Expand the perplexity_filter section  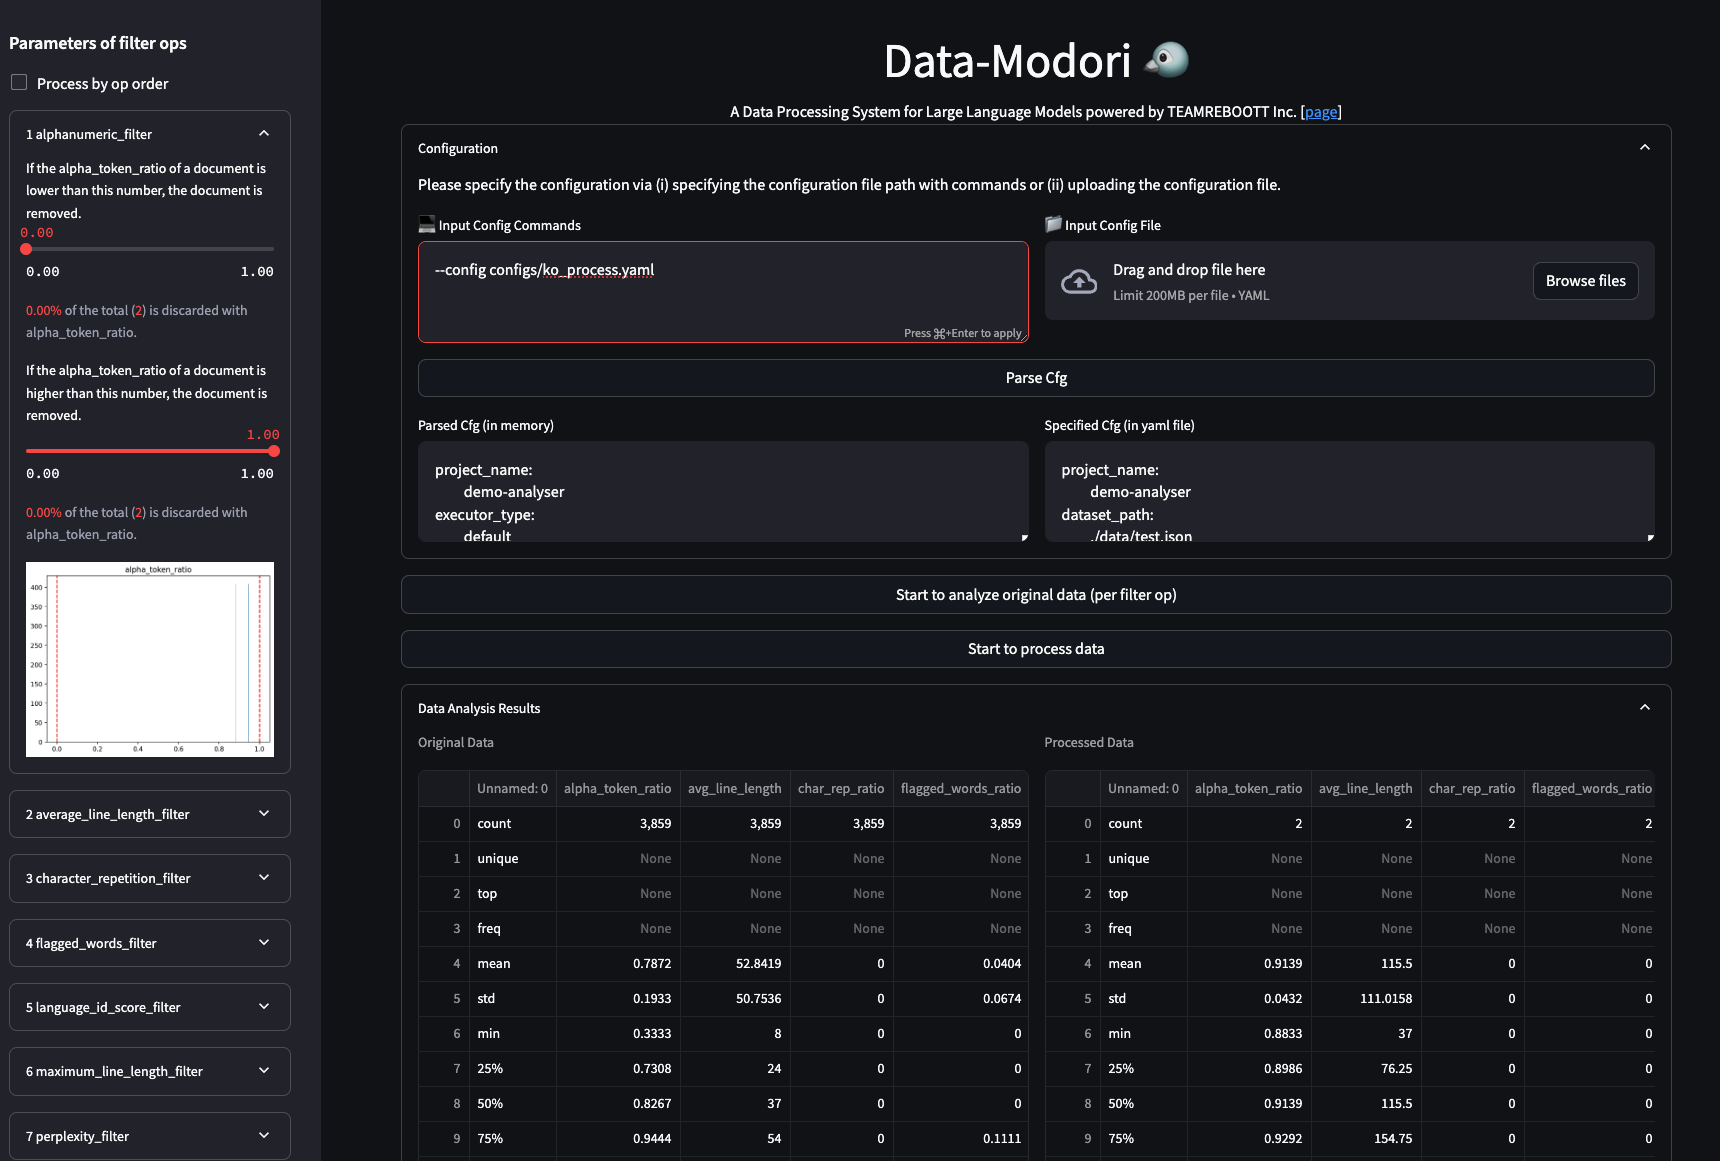[150, 1136]
